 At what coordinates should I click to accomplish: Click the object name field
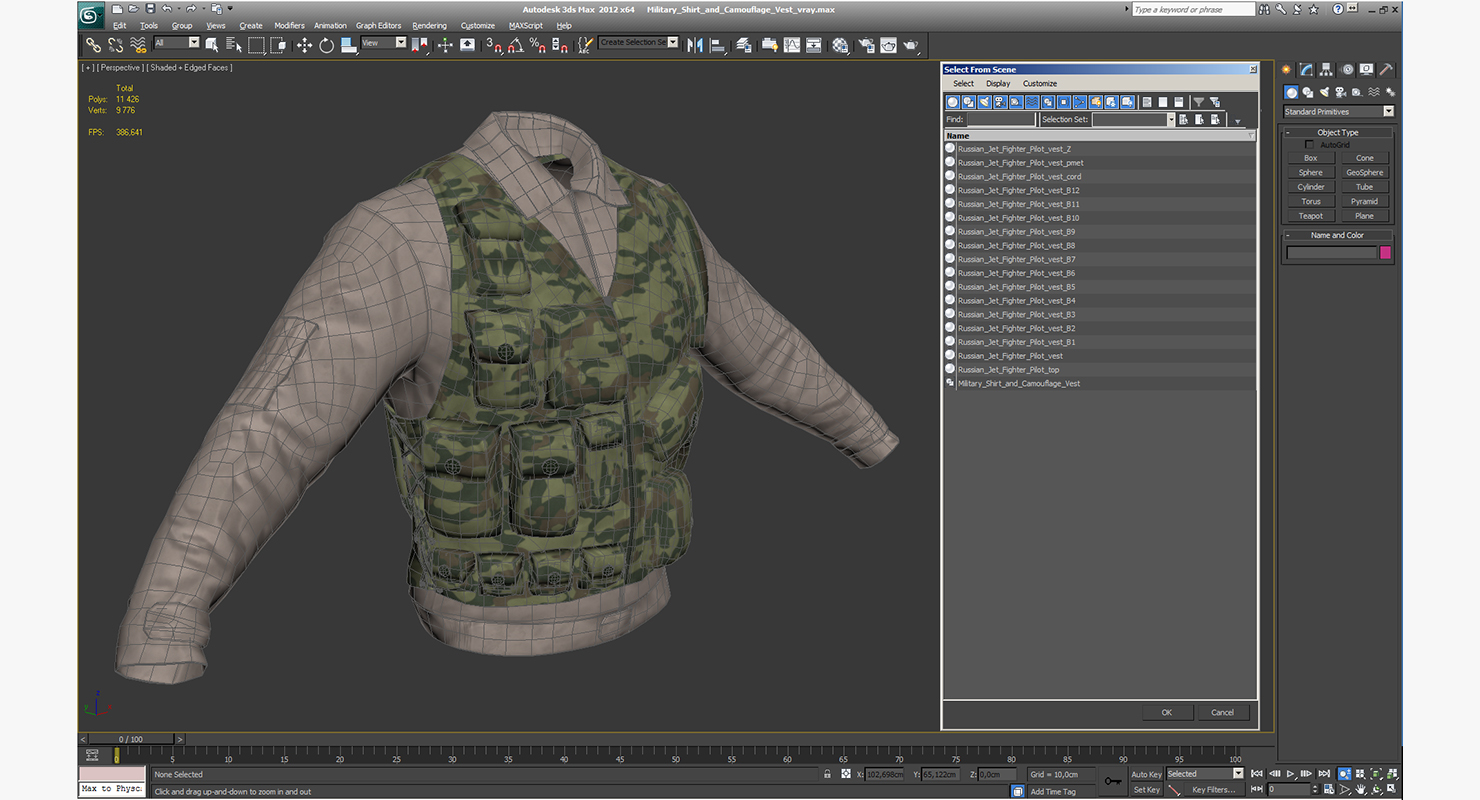click(1332, 253)
